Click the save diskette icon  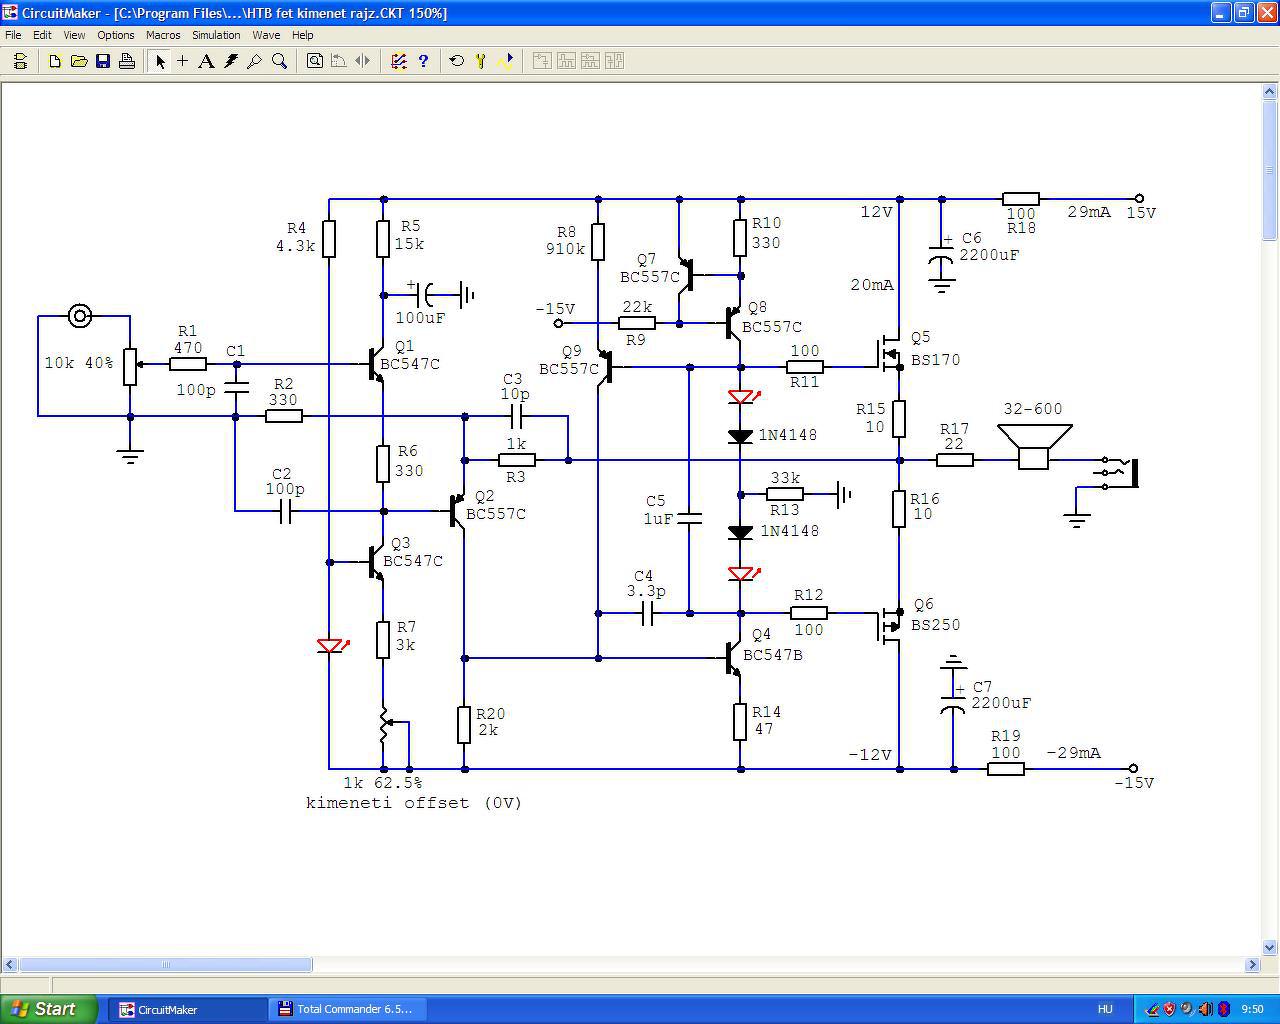tap(102, 61)
